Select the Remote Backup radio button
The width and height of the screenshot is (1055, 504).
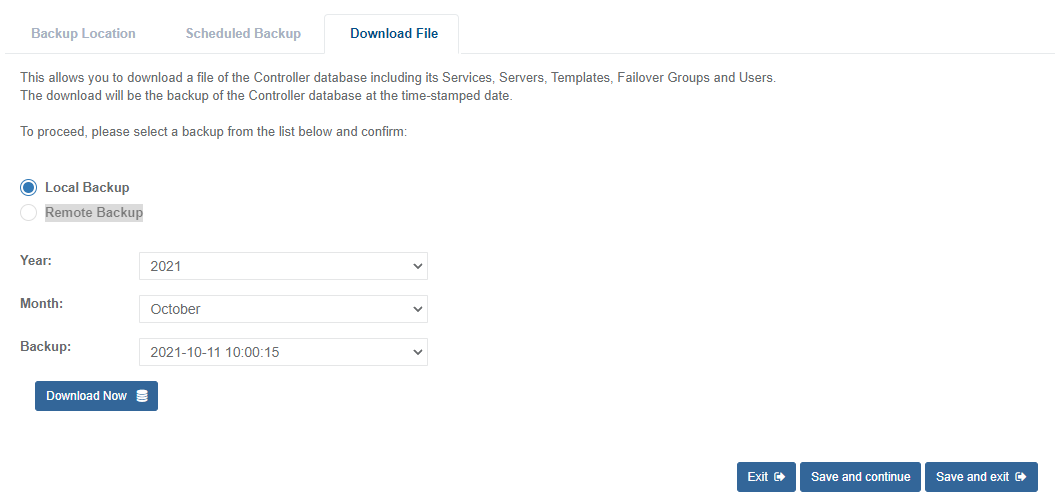[29, 213]
